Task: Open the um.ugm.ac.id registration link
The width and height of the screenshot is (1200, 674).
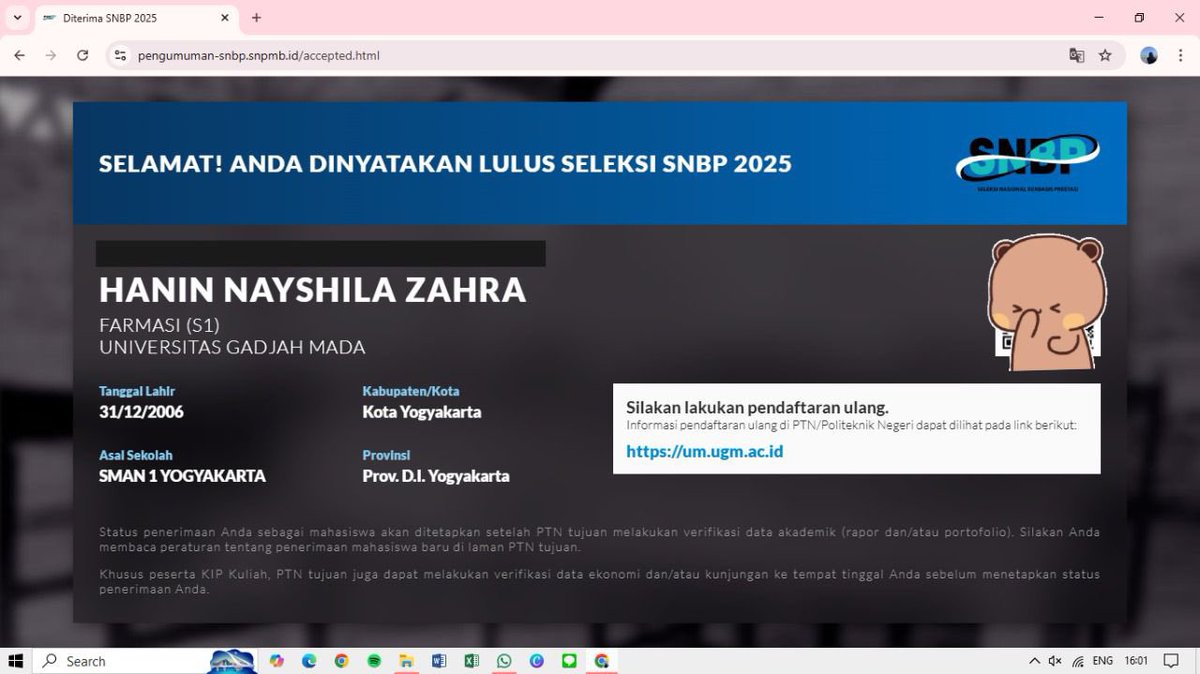Action: click(x=704, y=451)
